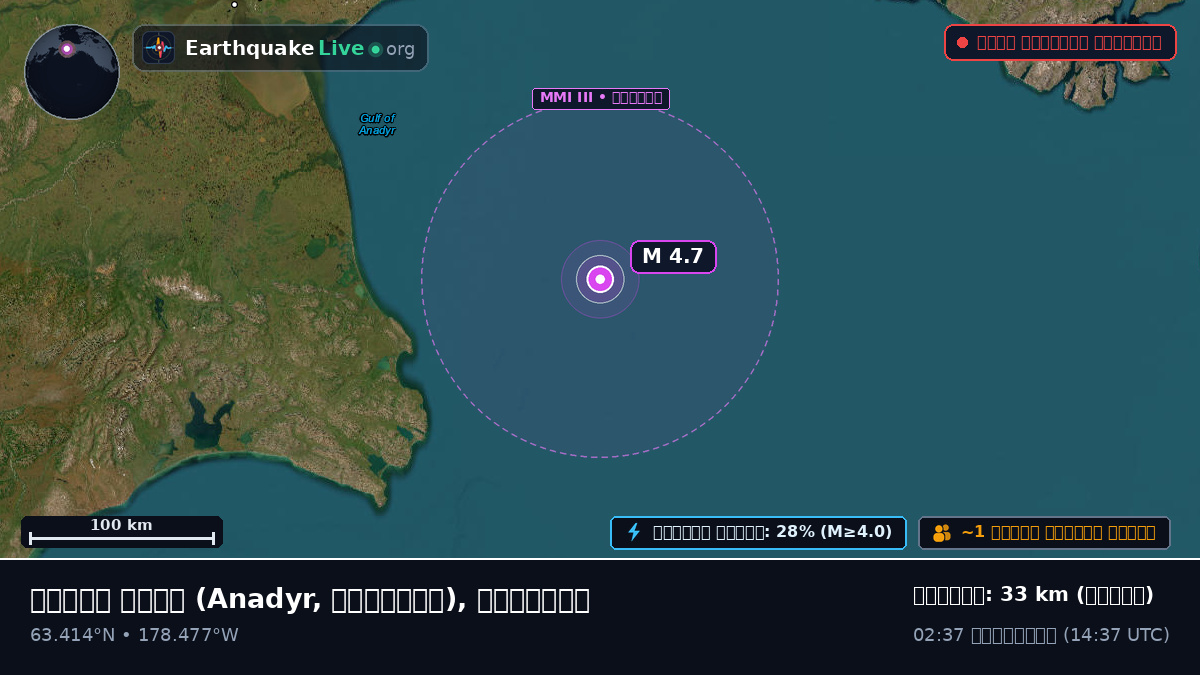Click the Anadyr location headline
1200x675 pixels.
pyautogui.click(x=310, y=599)
